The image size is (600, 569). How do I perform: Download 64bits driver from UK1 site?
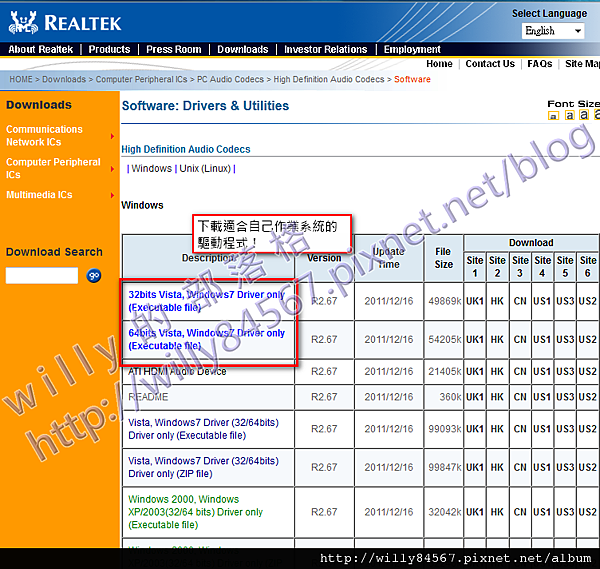tap(475, 339)
